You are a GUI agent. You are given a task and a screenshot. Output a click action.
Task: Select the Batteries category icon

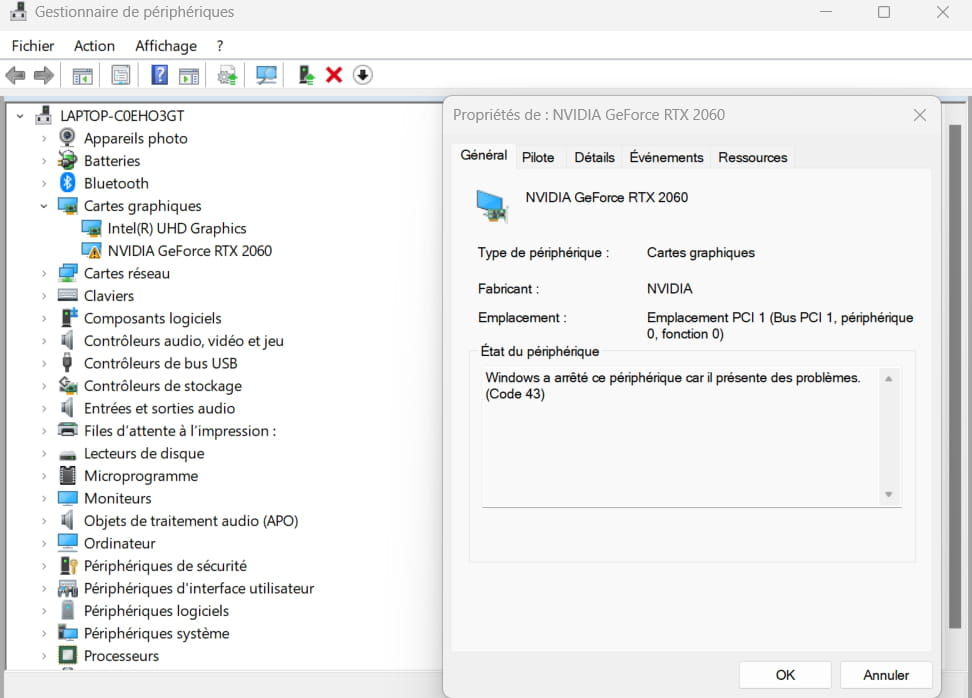(x=67, y=160)
